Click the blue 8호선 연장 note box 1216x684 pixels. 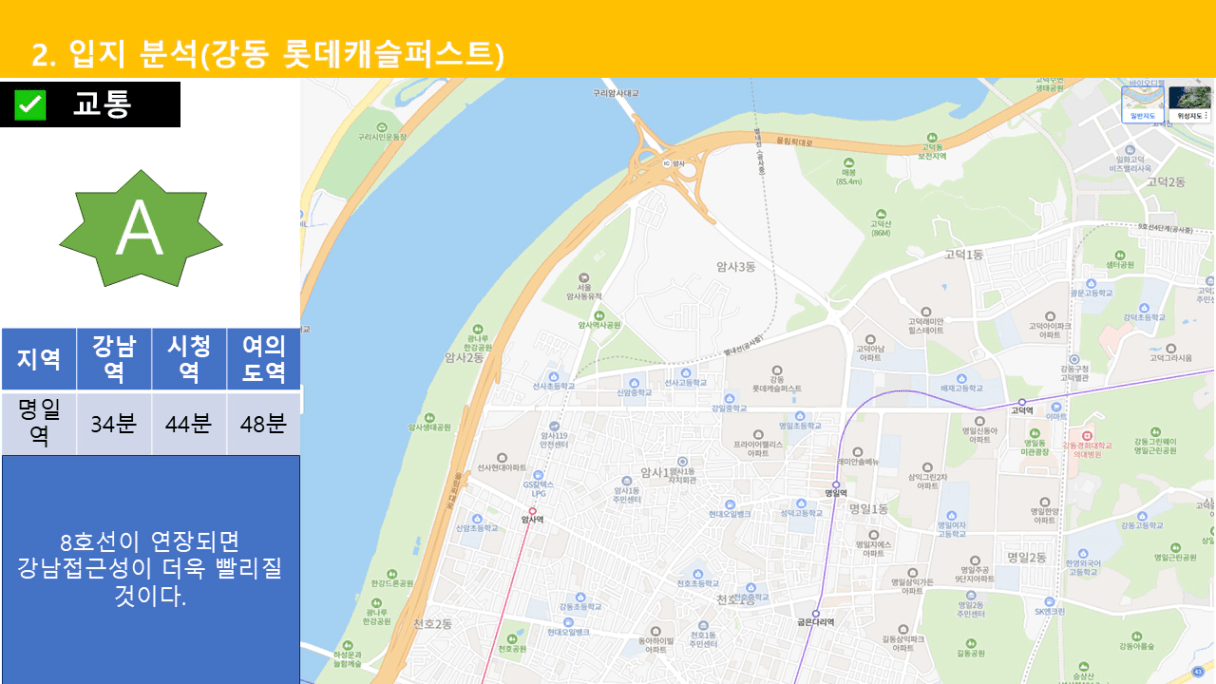[x=151, y=569]
